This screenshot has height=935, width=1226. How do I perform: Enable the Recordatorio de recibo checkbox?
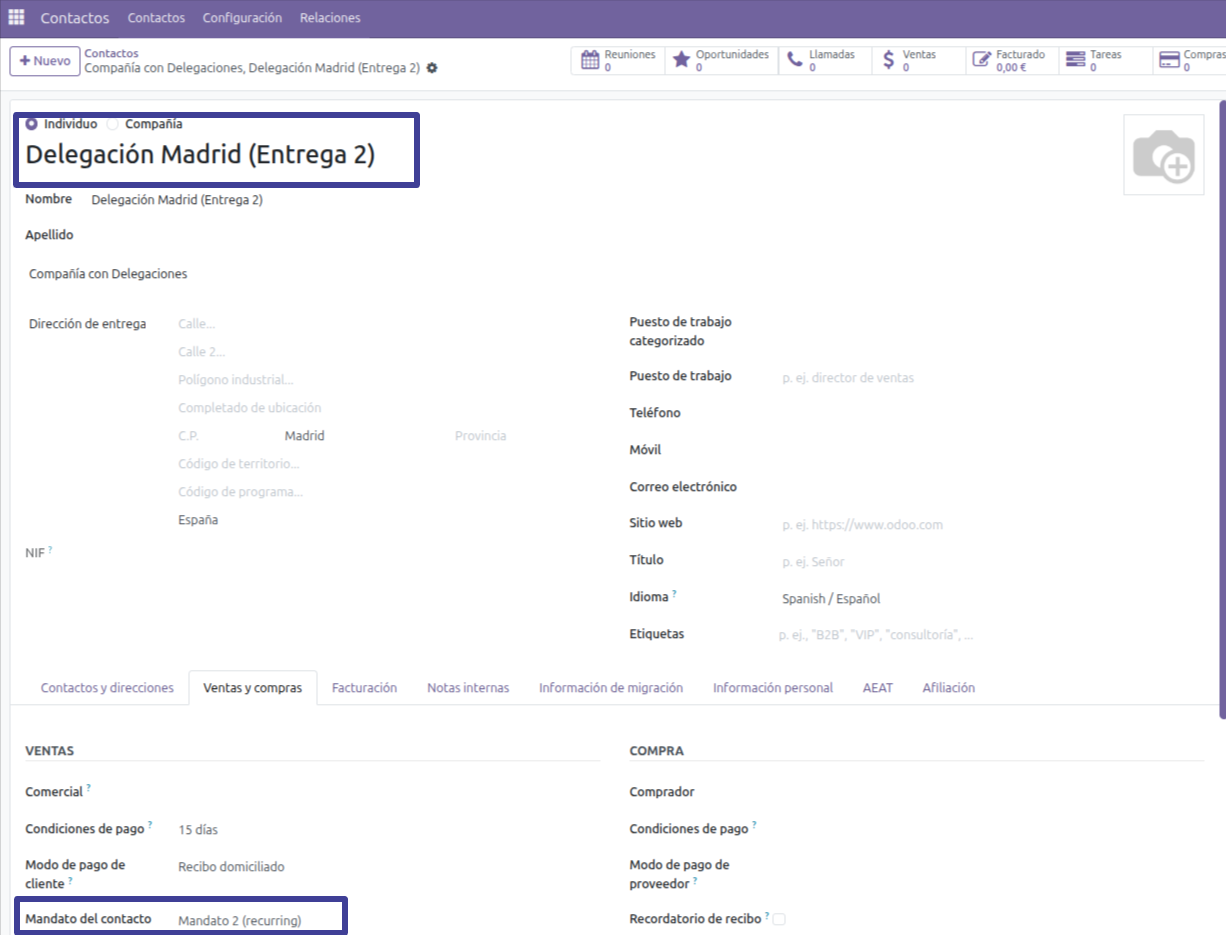pos(779,919)
